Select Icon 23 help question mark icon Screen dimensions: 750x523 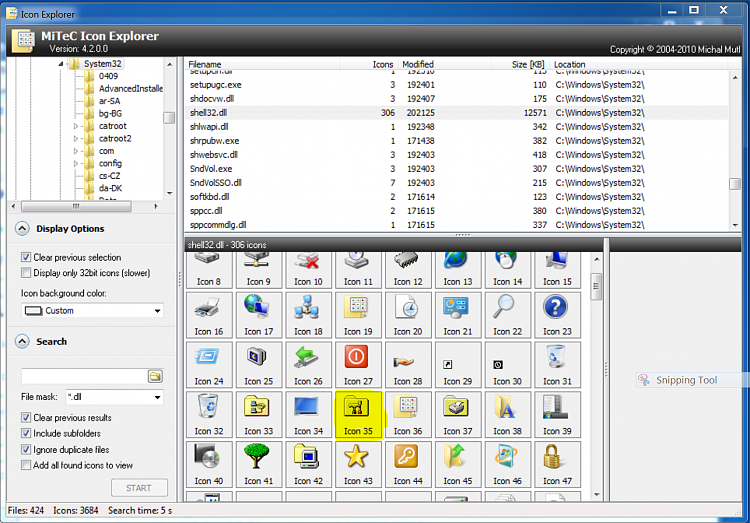tap(557, 315)
